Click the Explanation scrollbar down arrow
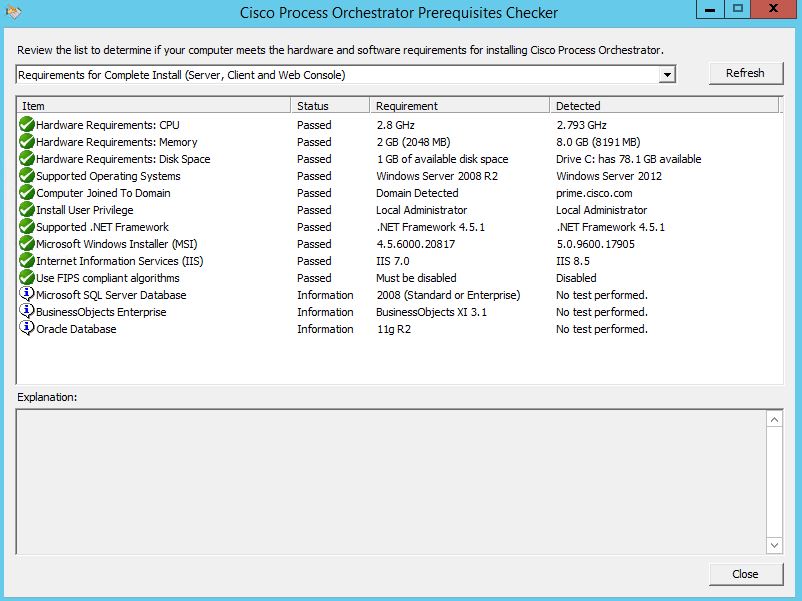Screen dimensions: 802x601 pos(774,545)
